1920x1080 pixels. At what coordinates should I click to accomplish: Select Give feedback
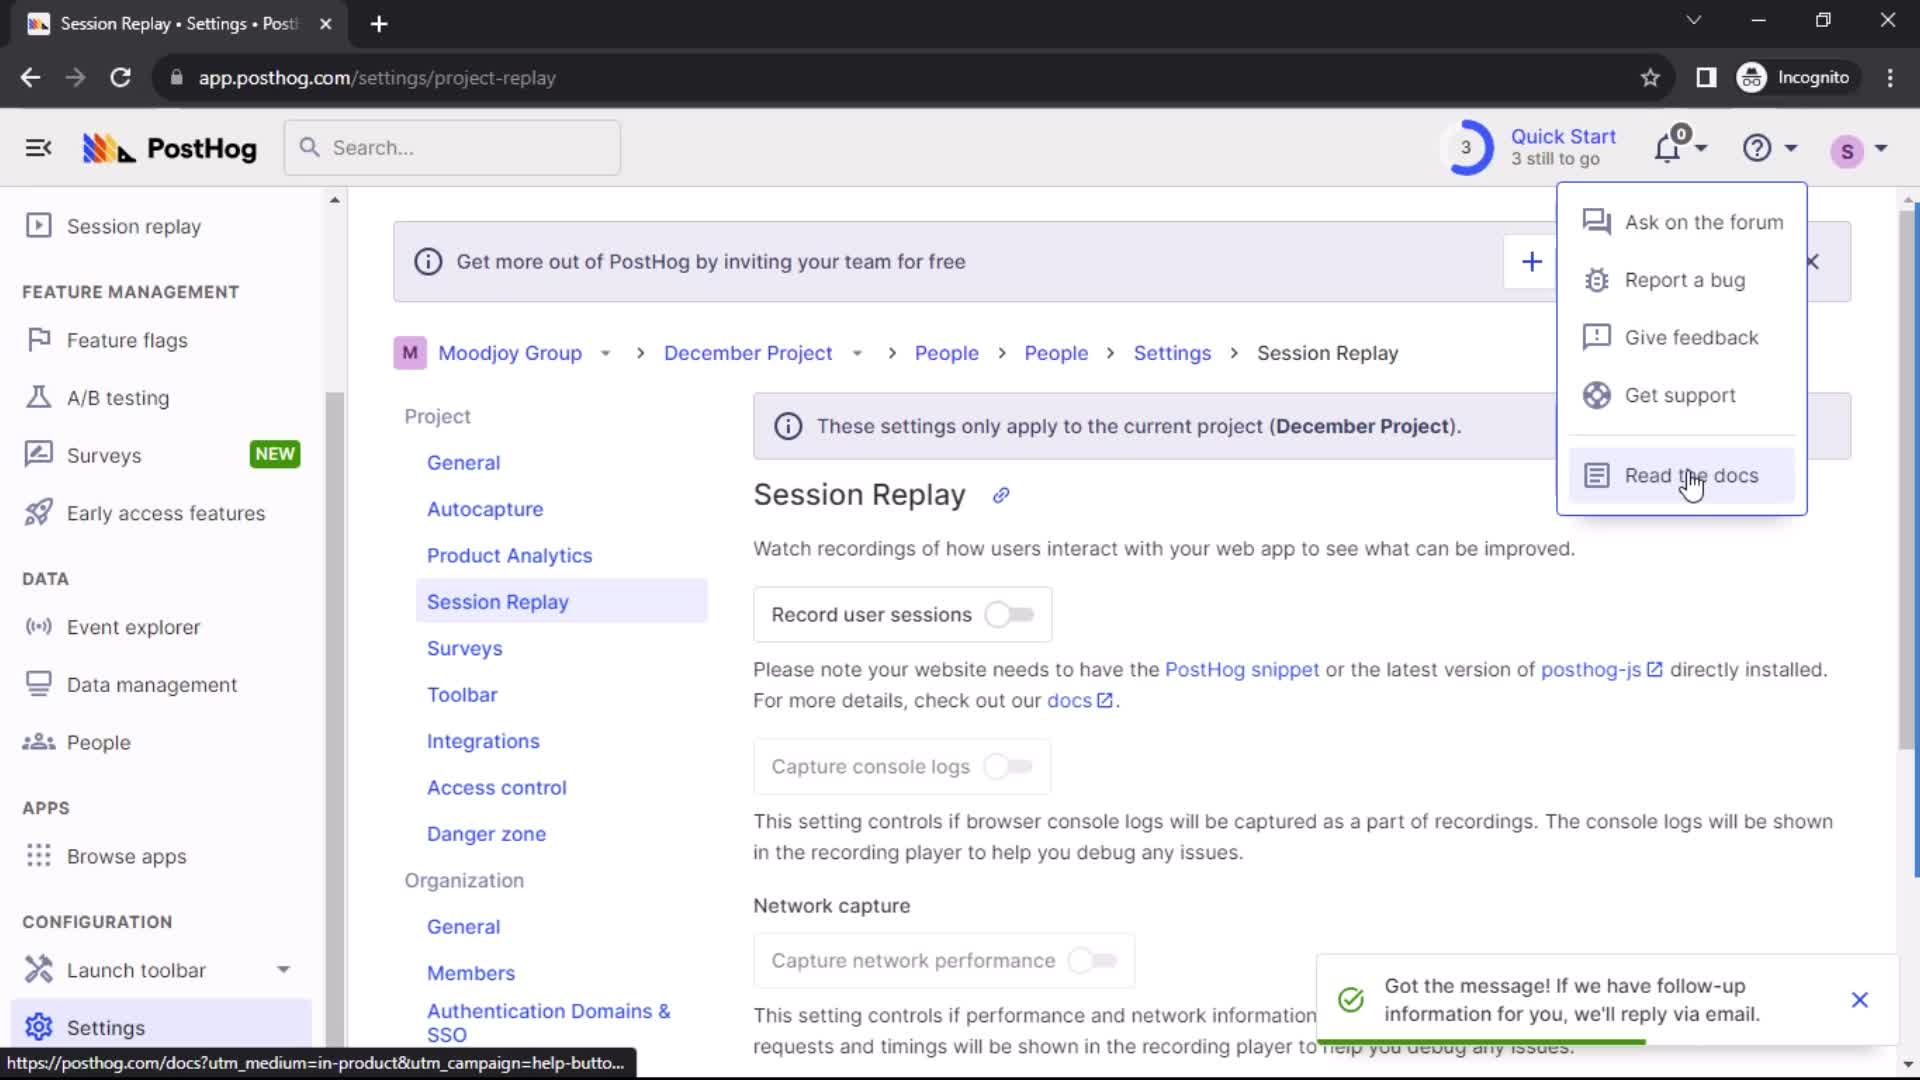[x=1682, y=338]
